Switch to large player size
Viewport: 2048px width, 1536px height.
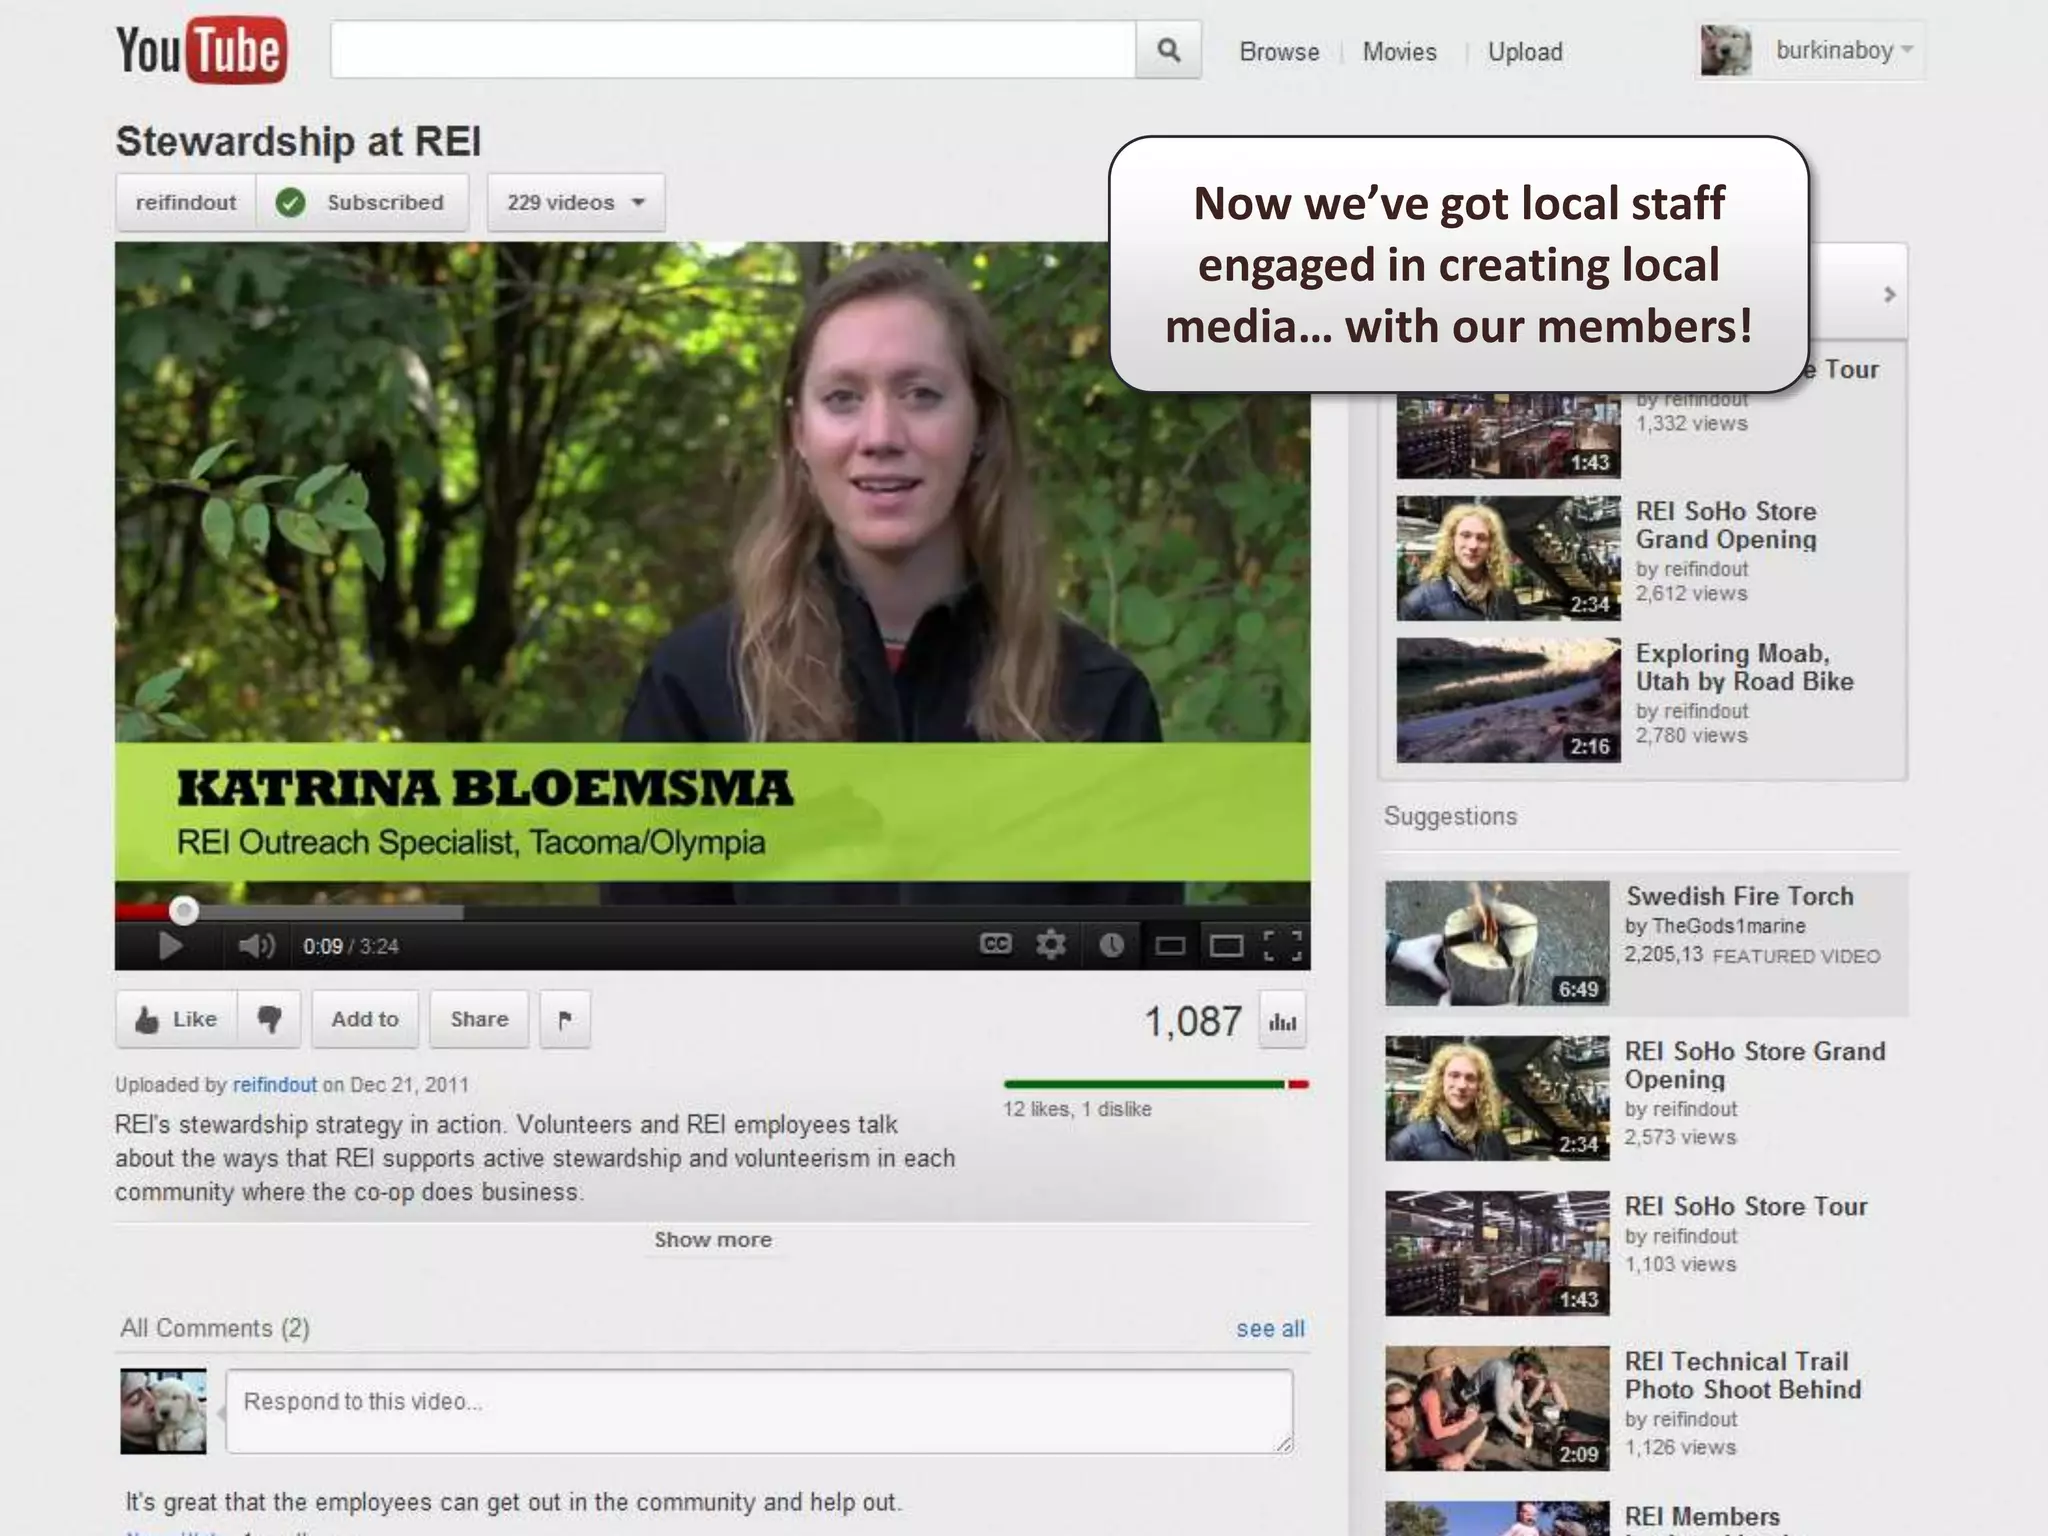(1226, 945)
